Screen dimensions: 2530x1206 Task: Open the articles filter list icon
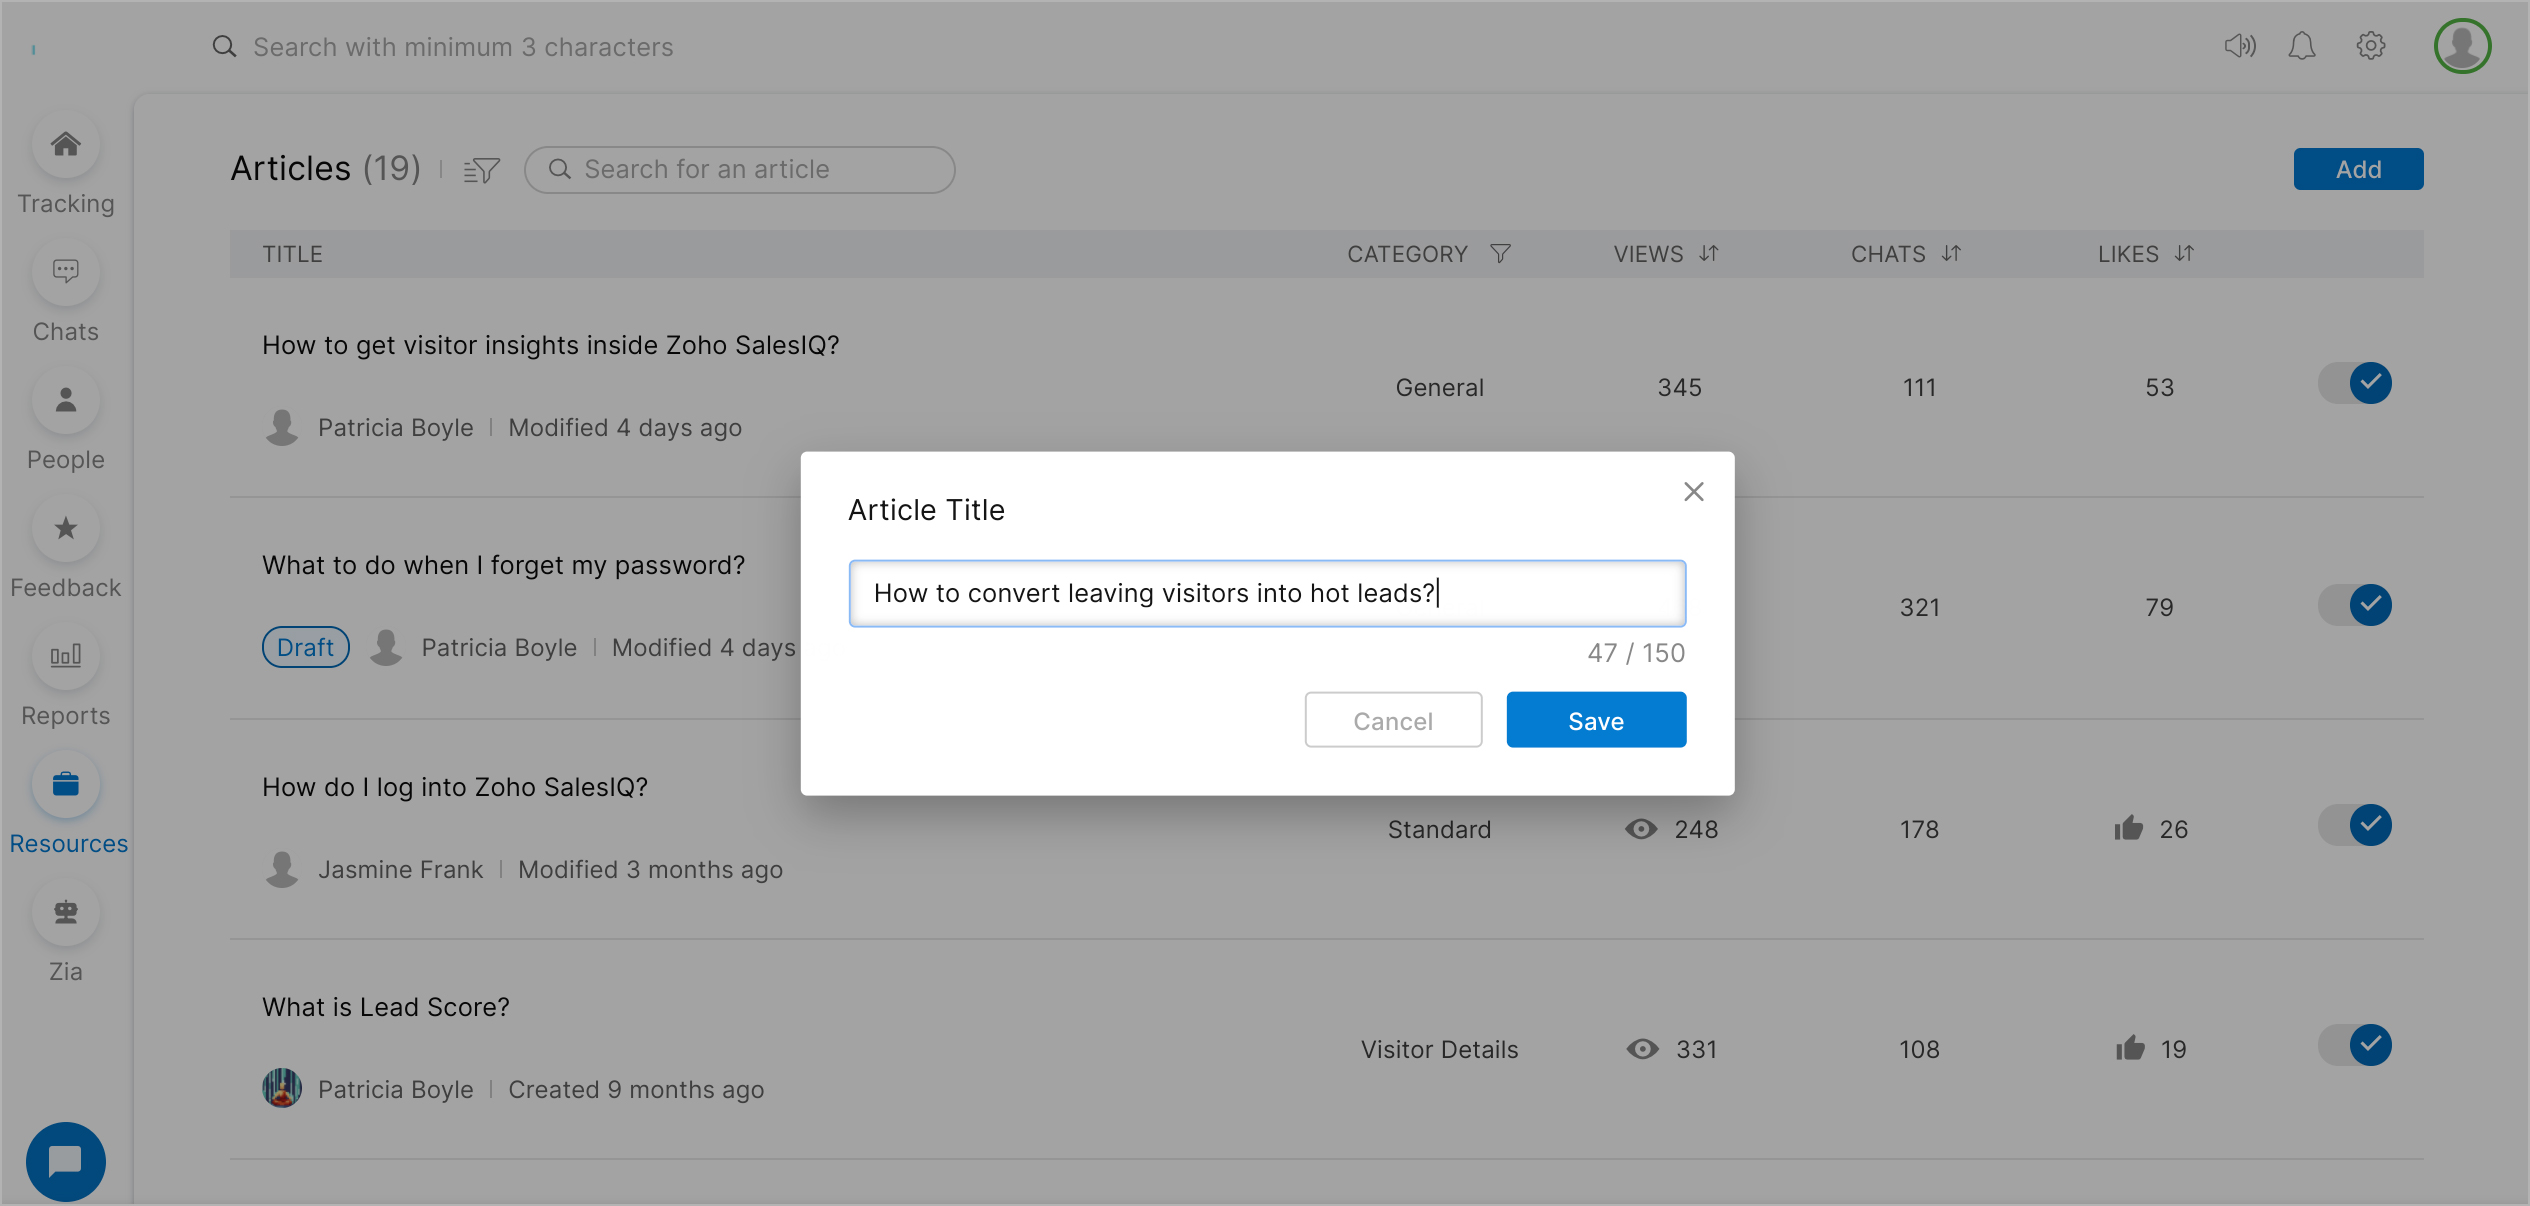pos(481,170)
